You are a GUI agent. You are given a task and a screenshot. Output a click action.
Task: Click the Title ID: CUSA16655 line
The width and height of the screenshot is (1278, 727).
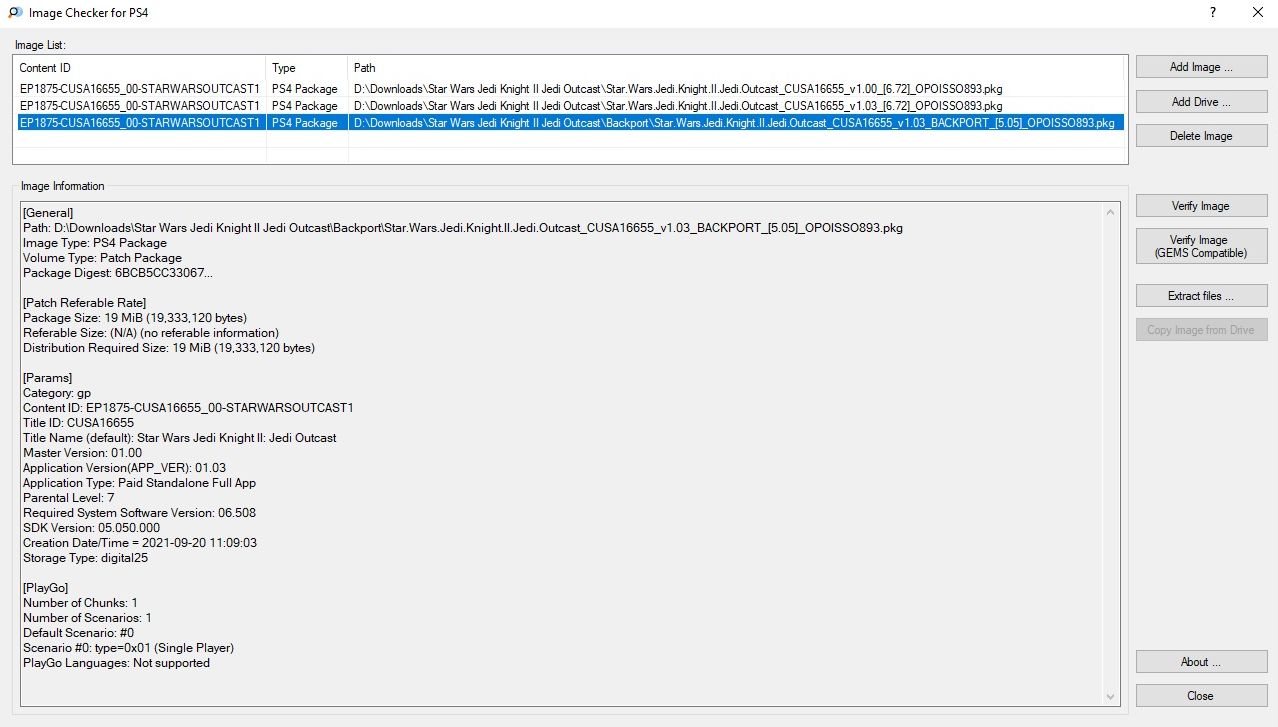78,423
